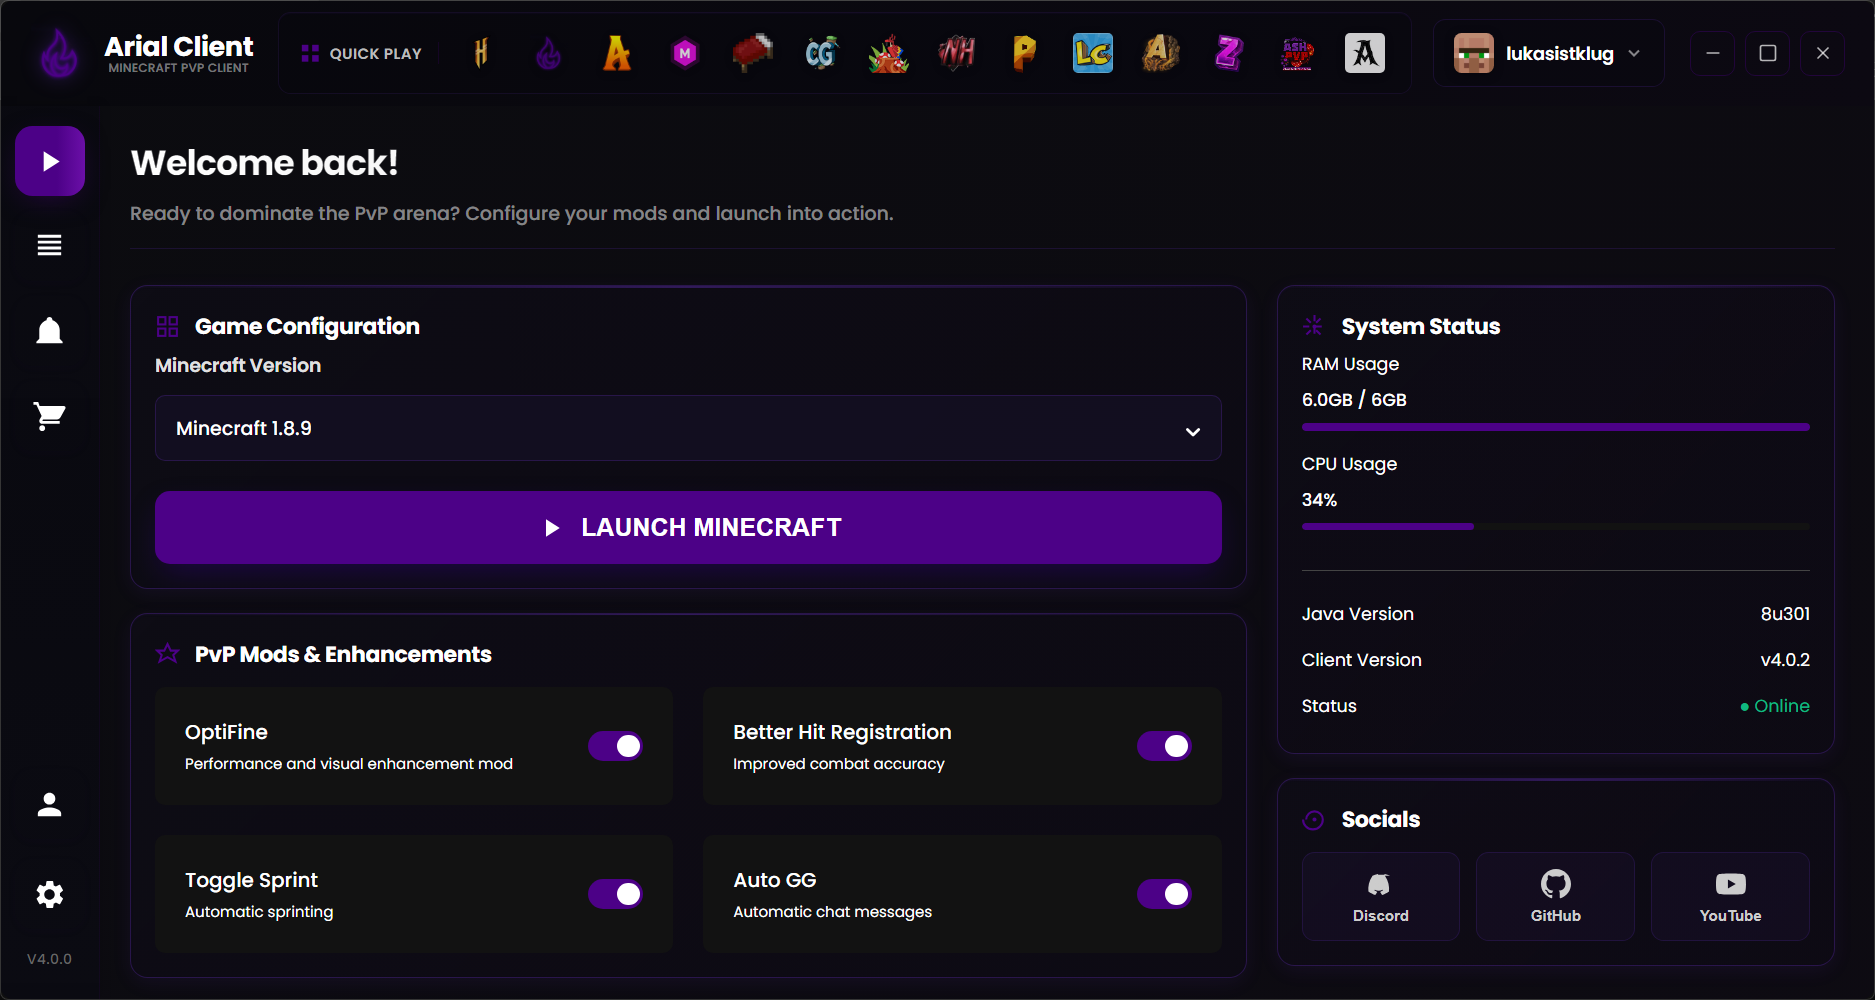Open notifications bell in the sidebar
Screen dimensions: 1875x1000
pyautogui.click(x=50, y=331)
